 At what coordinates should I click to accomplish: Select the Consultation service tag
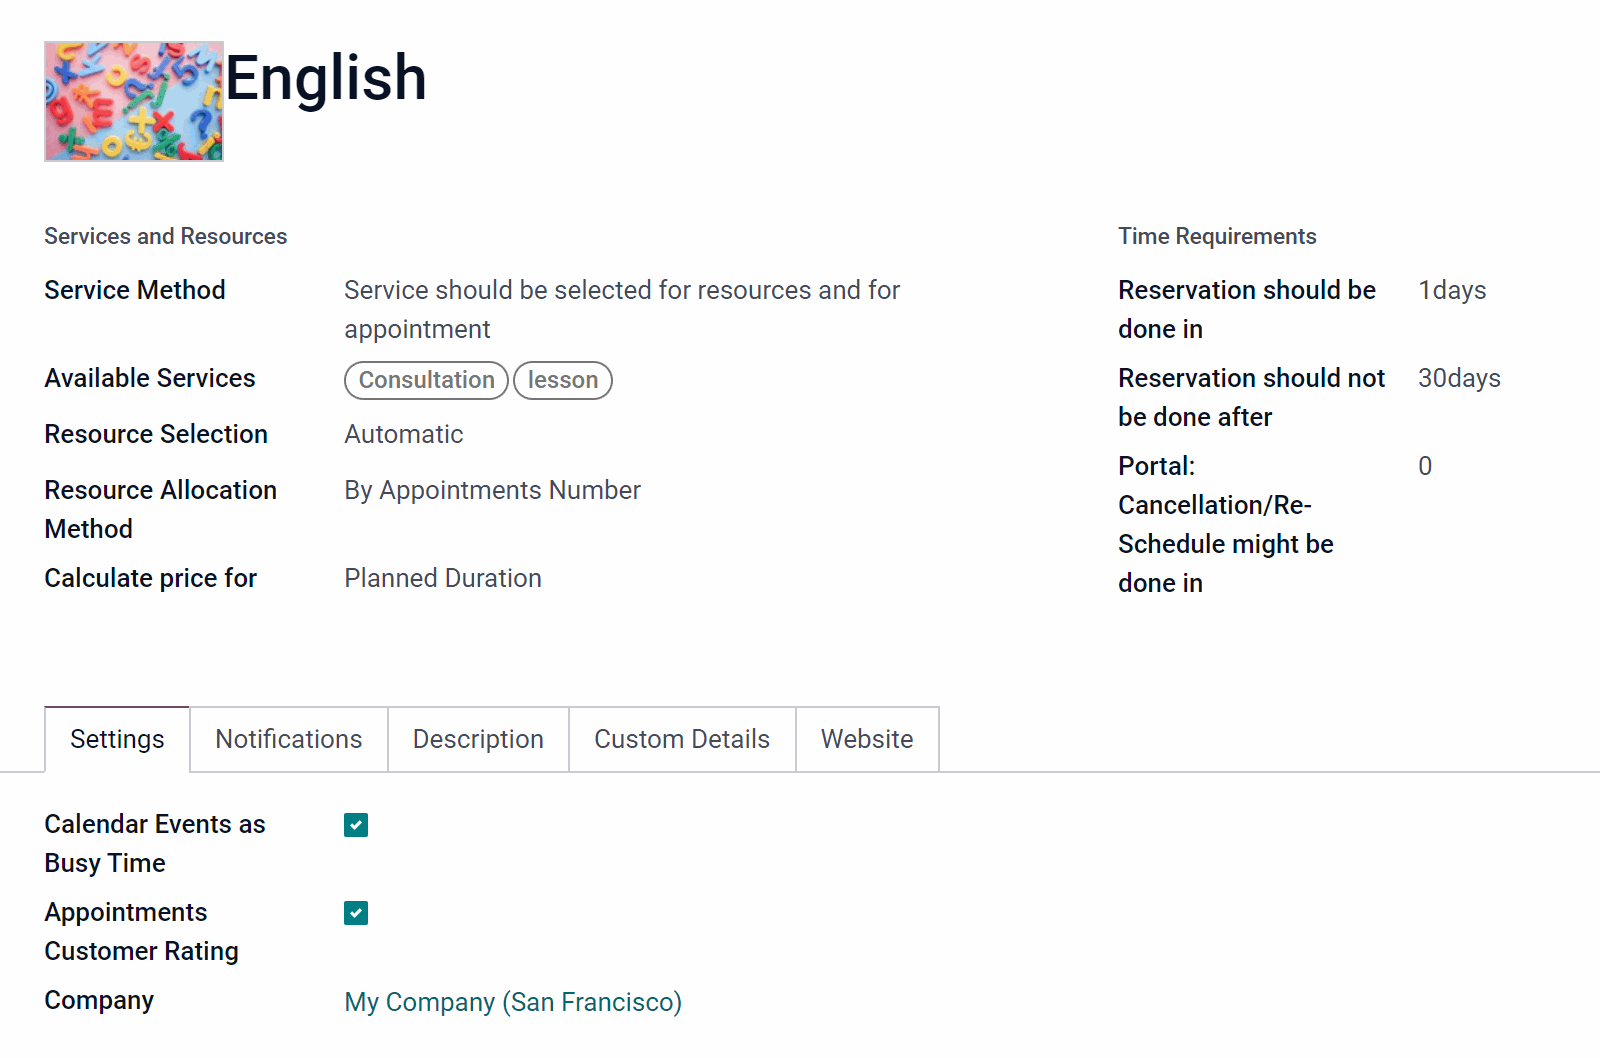pos(427,380)
